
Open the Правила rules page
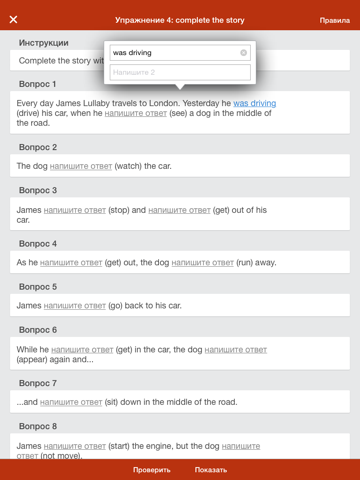[335, 20]
